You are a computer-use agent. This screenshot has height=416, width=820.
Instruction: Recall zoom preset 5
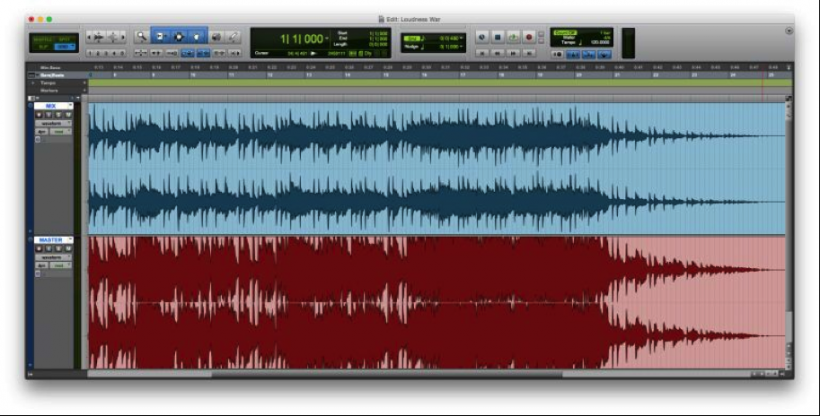tap(122, 53)
